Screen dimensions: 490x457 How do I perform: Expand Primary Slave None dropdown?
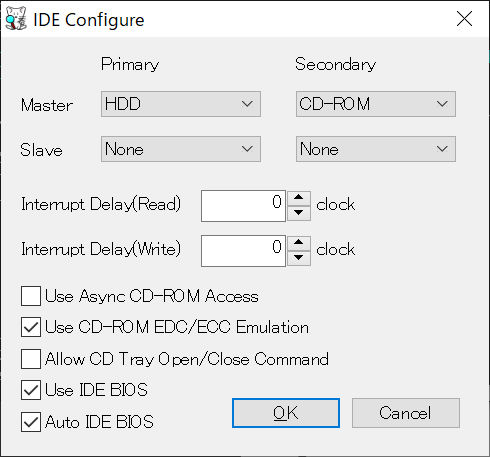point(181,149)
